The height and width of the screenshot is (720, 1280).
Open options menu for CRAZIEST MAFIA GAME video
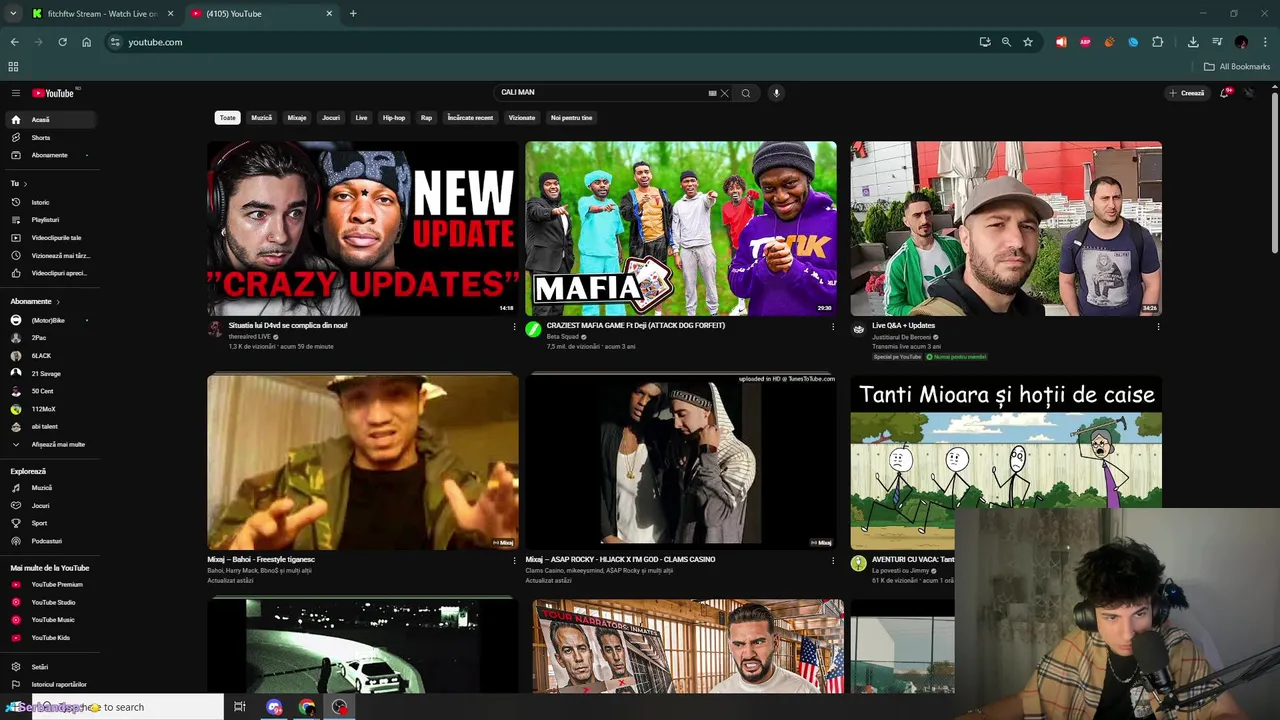(833, 327)
